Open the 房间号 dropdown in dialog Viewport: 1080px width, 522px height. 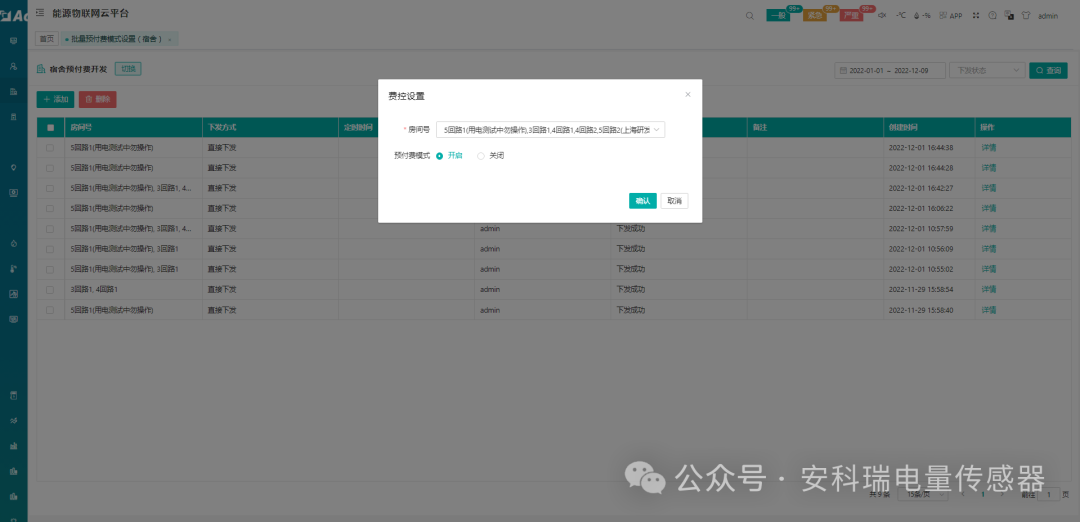[x=550, y=129]
